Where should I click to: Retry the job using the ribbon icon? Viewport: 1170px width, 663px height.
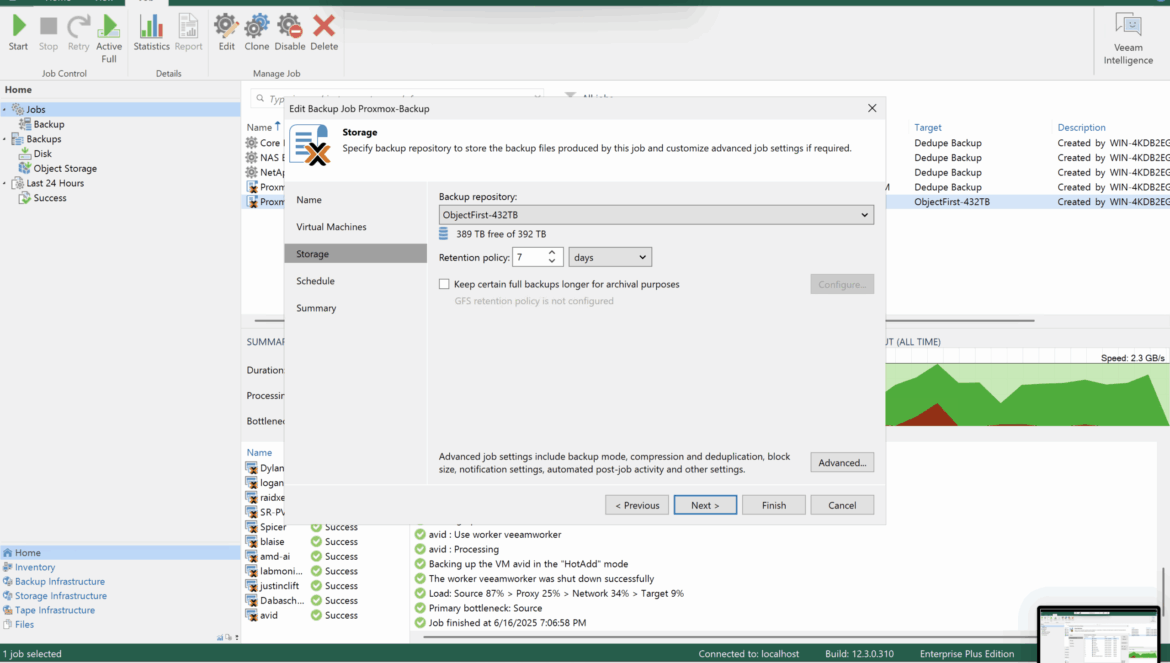point(78,33)
